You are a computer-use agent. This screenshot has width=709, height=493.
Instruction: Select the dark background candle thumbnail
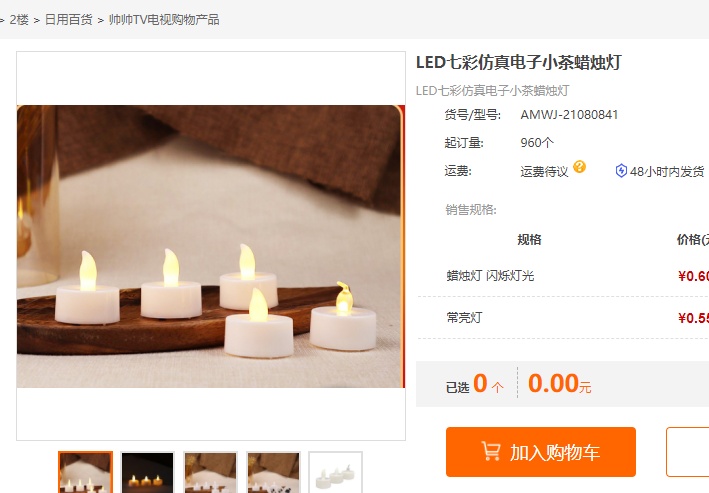(x=147, y=472)
